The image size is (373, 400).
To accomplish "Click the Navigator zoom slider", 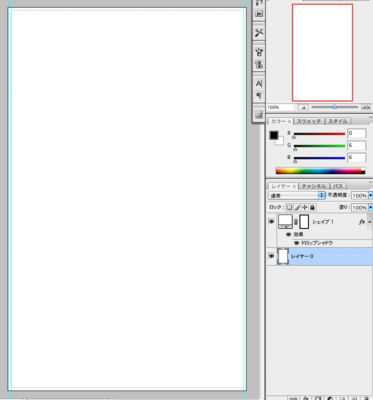I will tap(334, 107).
